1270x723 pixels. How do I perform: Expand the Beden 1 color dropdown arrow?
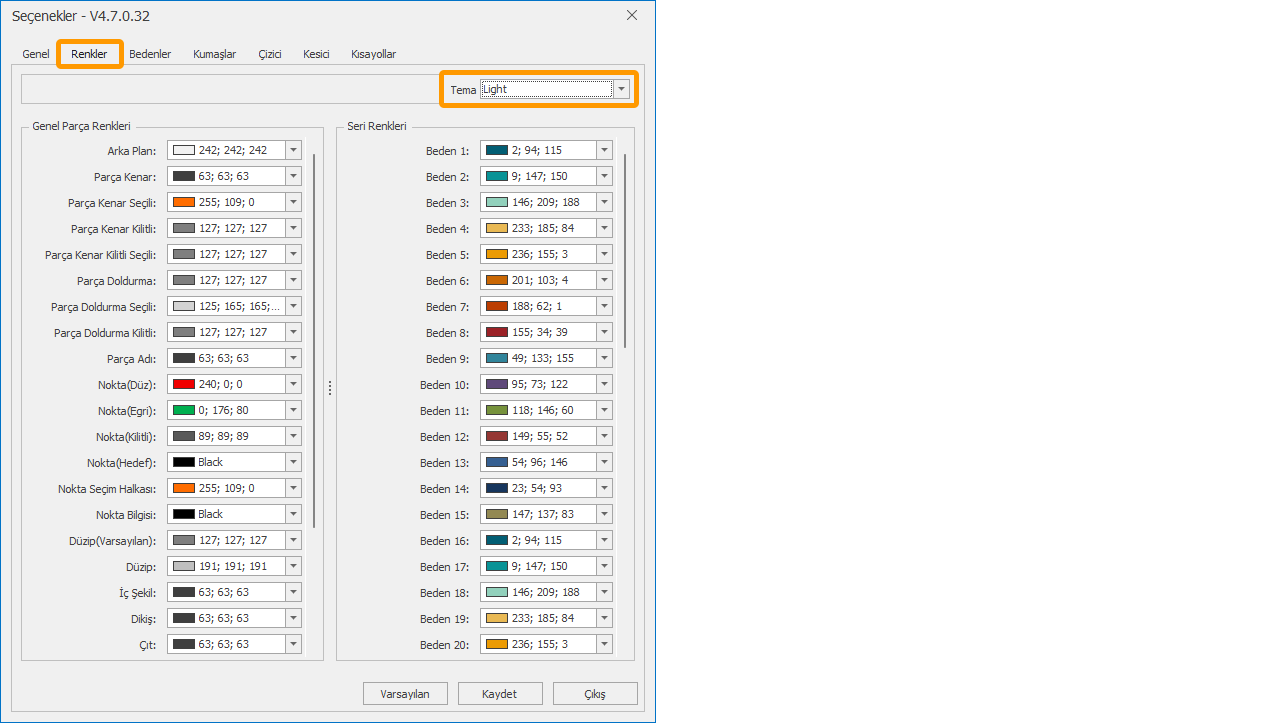(604, 150)
